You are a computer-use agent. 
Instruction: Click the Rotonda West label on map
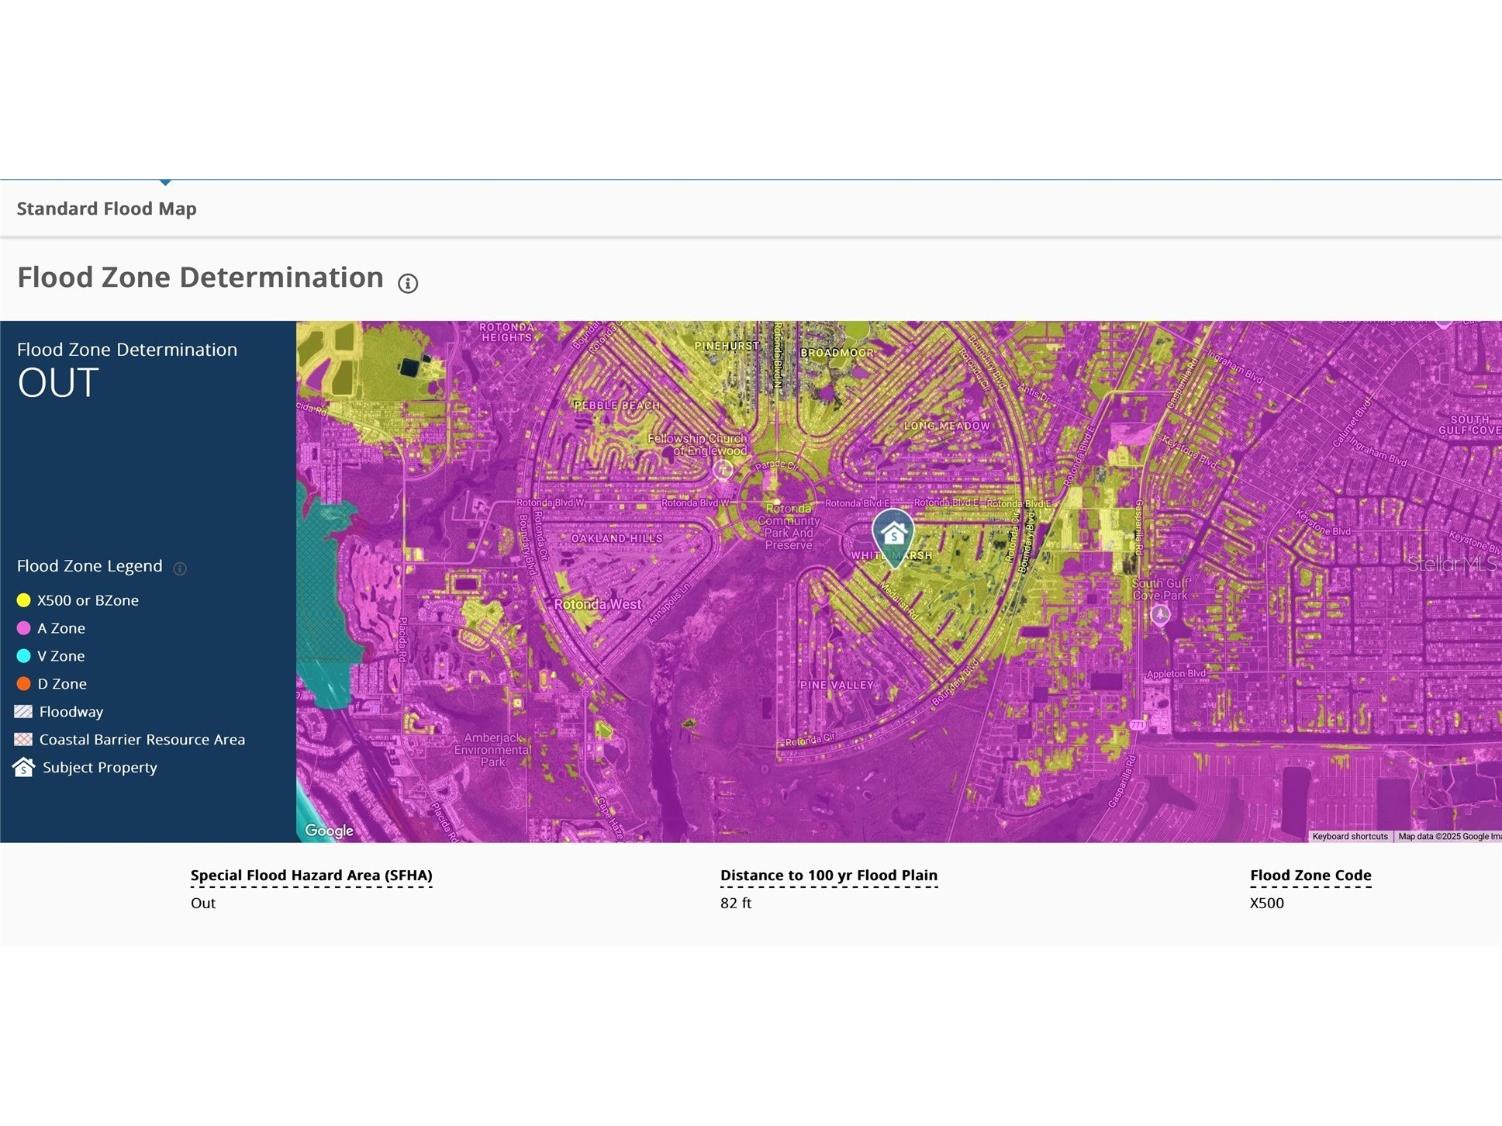598,605
